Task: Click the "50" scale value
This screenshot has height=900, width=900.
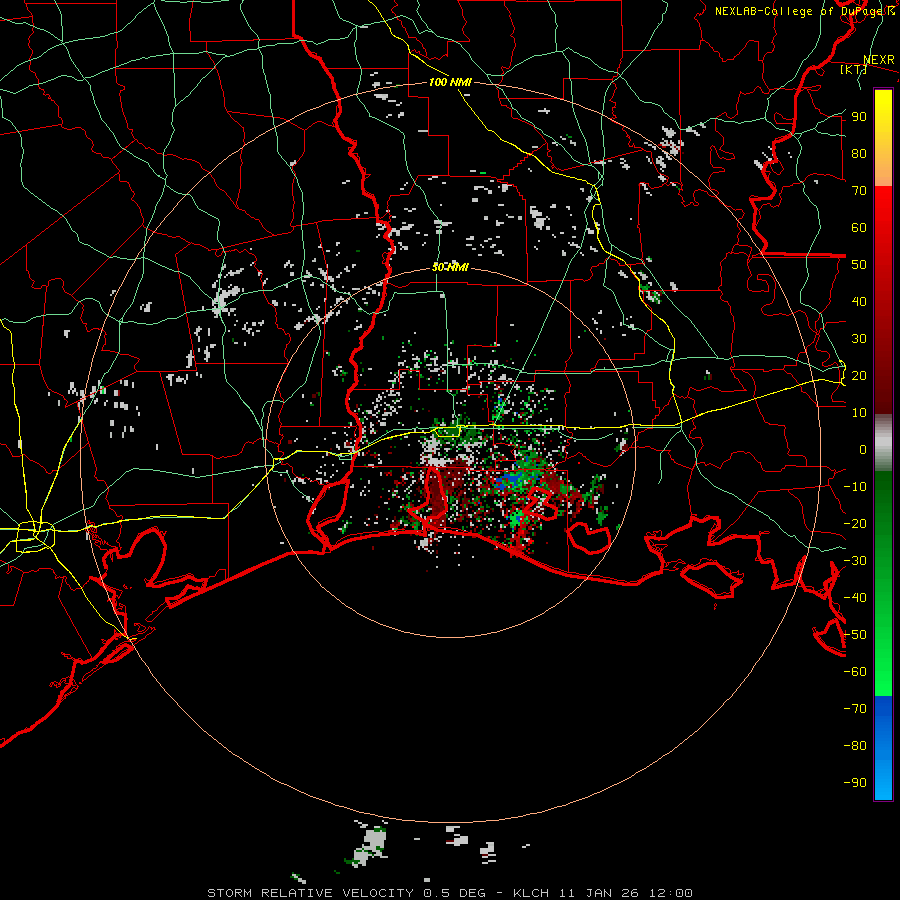Action: 859,265
